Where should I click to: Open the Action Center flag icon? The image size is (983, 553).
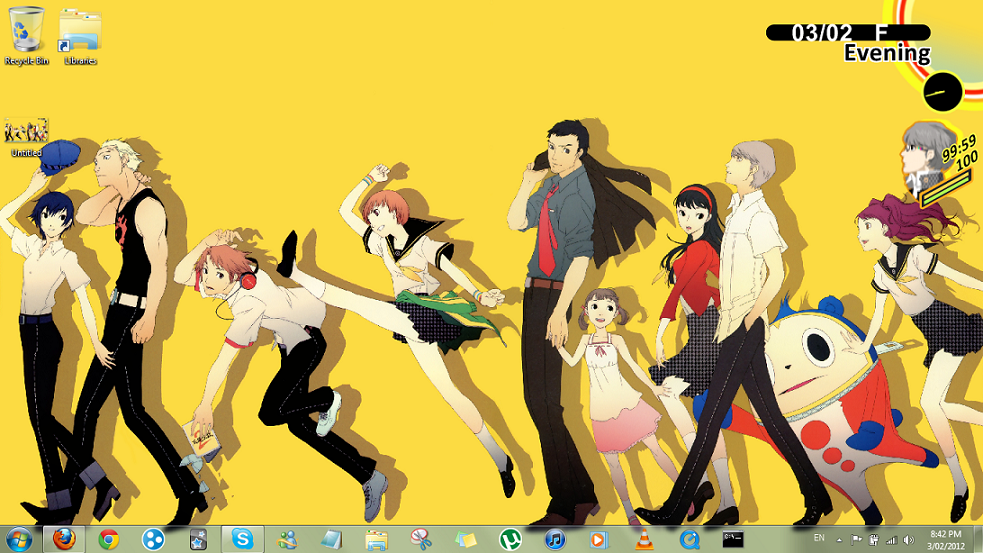[x=856, y=539]
